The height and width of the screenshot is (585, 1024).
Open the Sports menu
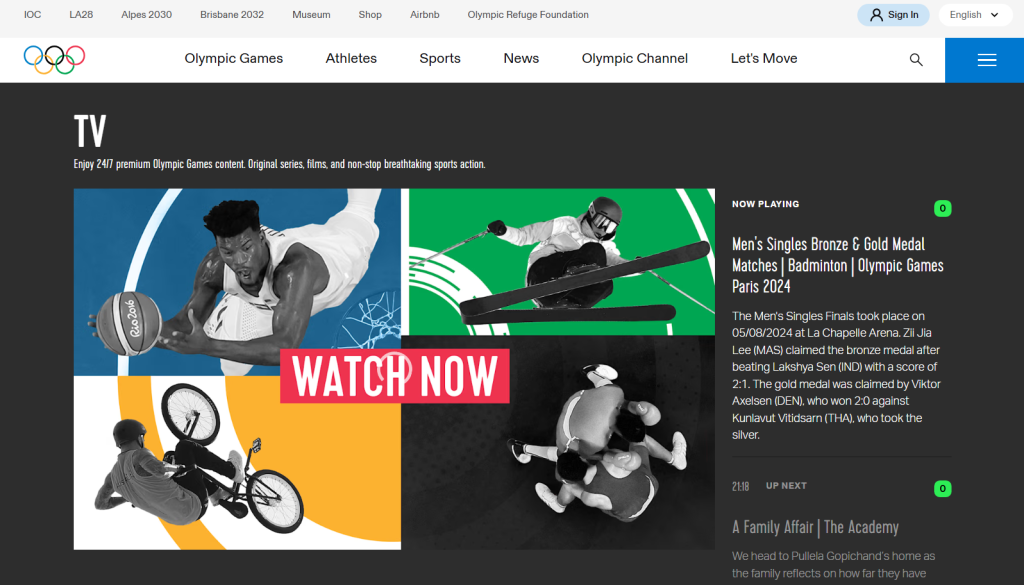440,58
